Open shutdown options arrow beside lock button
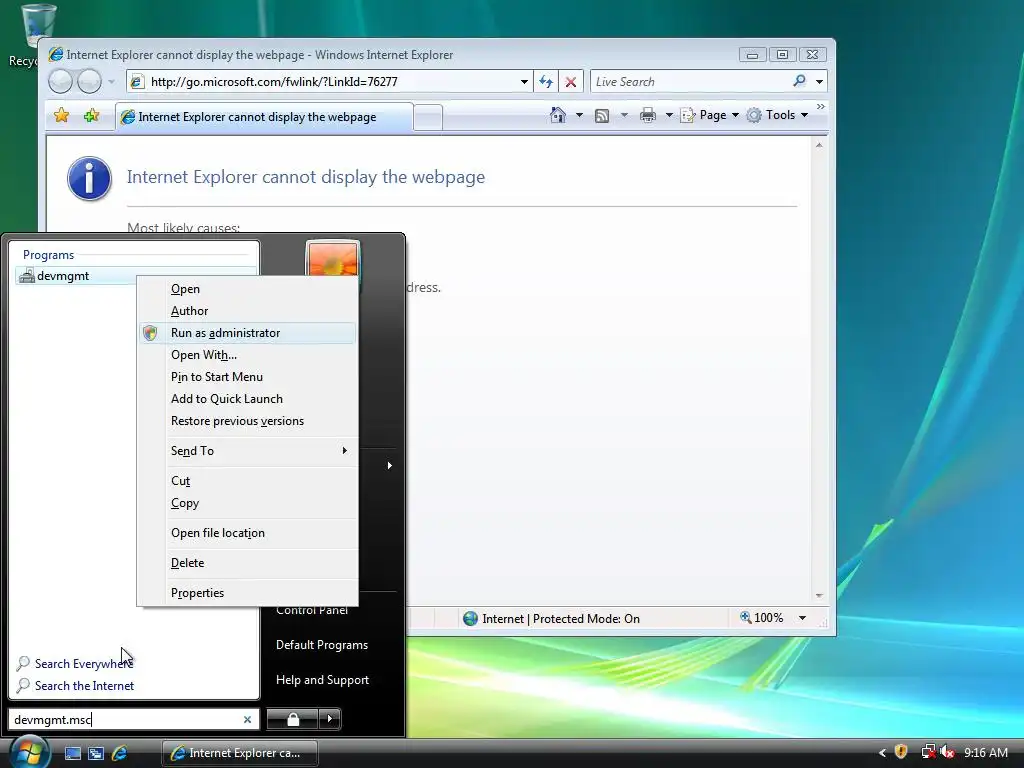Image resolution: width=1024 pixels, height=768 pixels. tap(330, 719)
